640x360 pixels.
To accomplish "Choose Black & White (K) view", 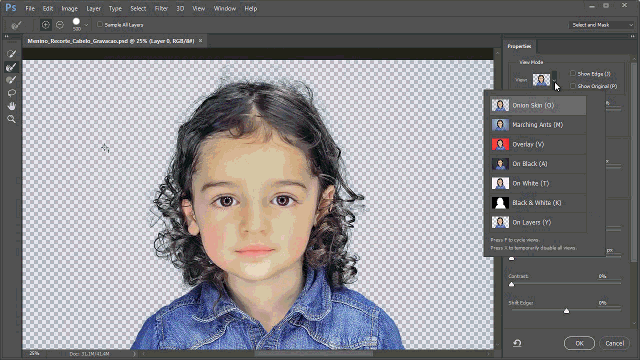I will tap(538, 203).
